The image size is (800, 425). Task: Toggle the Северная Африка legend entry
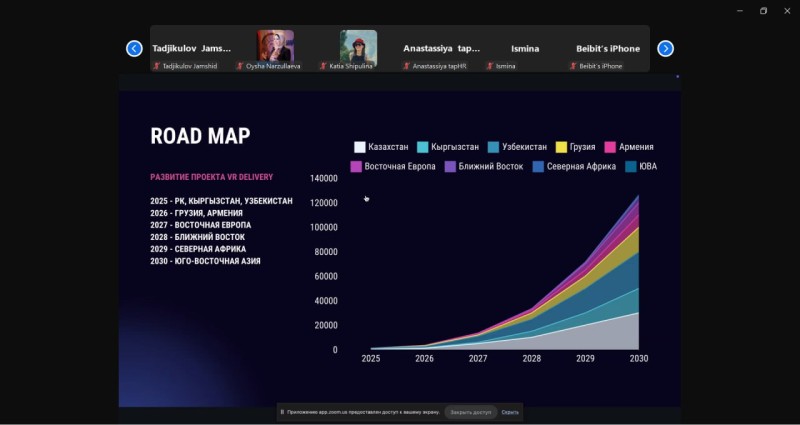pos(580,166)
